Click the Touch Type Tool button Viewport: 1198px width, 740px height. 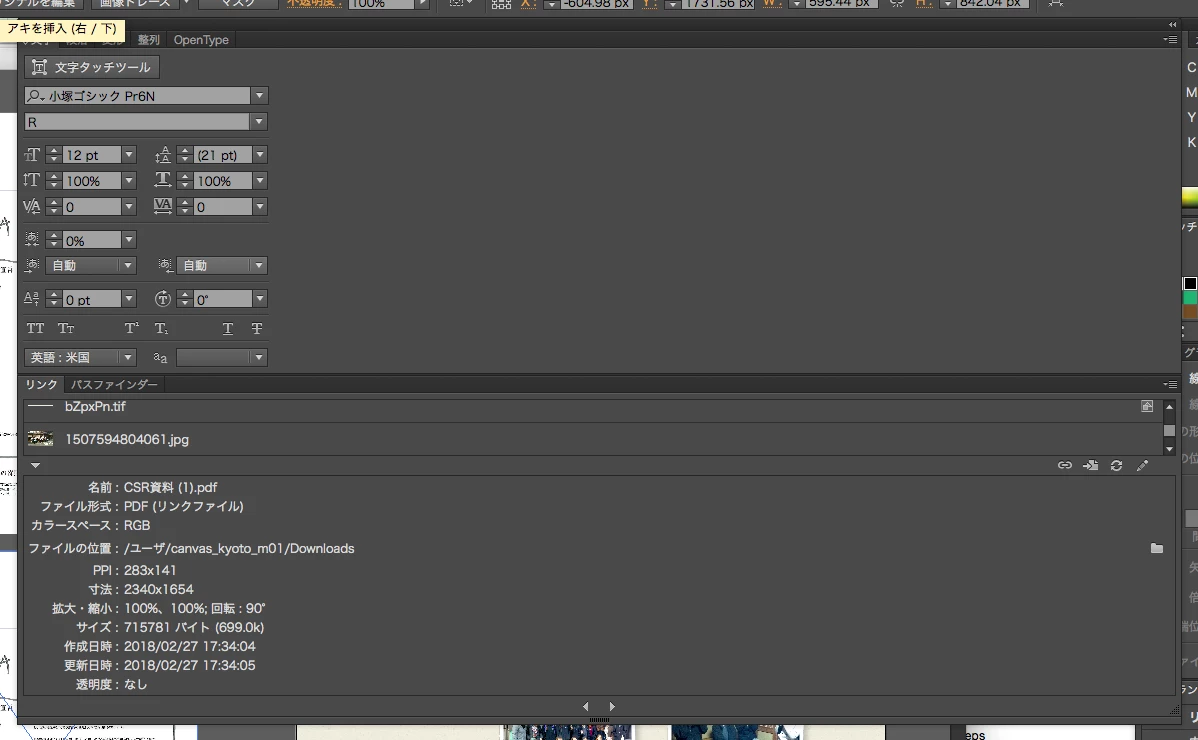[92, 67]
